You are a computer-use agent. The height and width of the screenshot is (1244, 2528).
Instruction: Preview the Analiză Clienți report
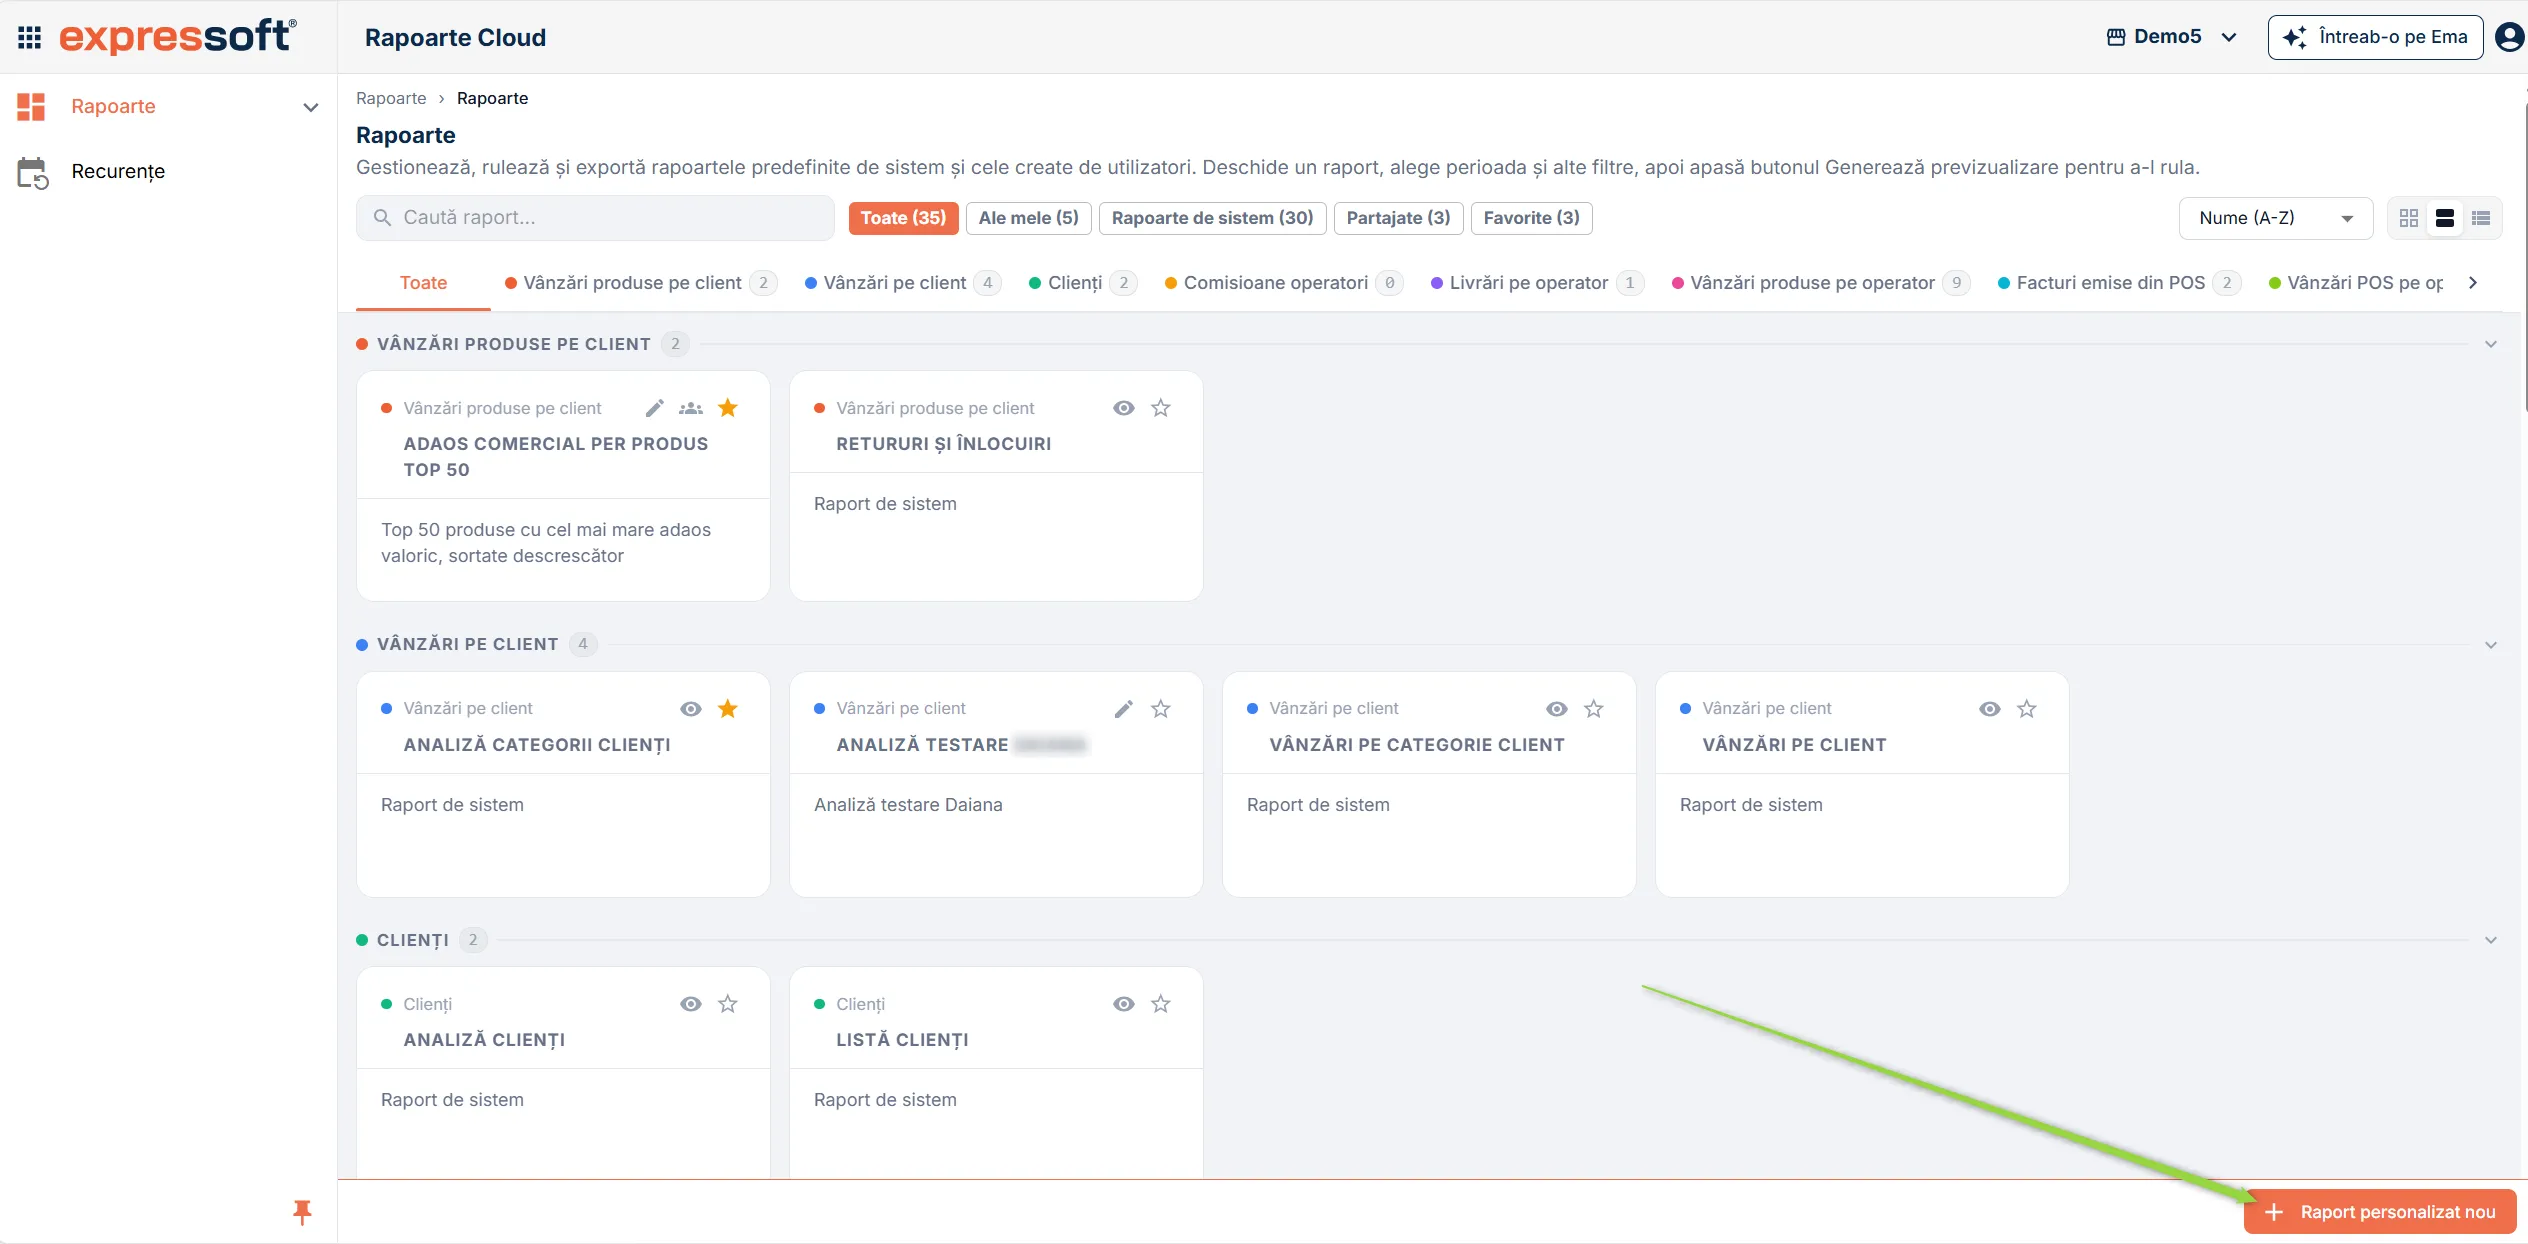pos(691,1004)
